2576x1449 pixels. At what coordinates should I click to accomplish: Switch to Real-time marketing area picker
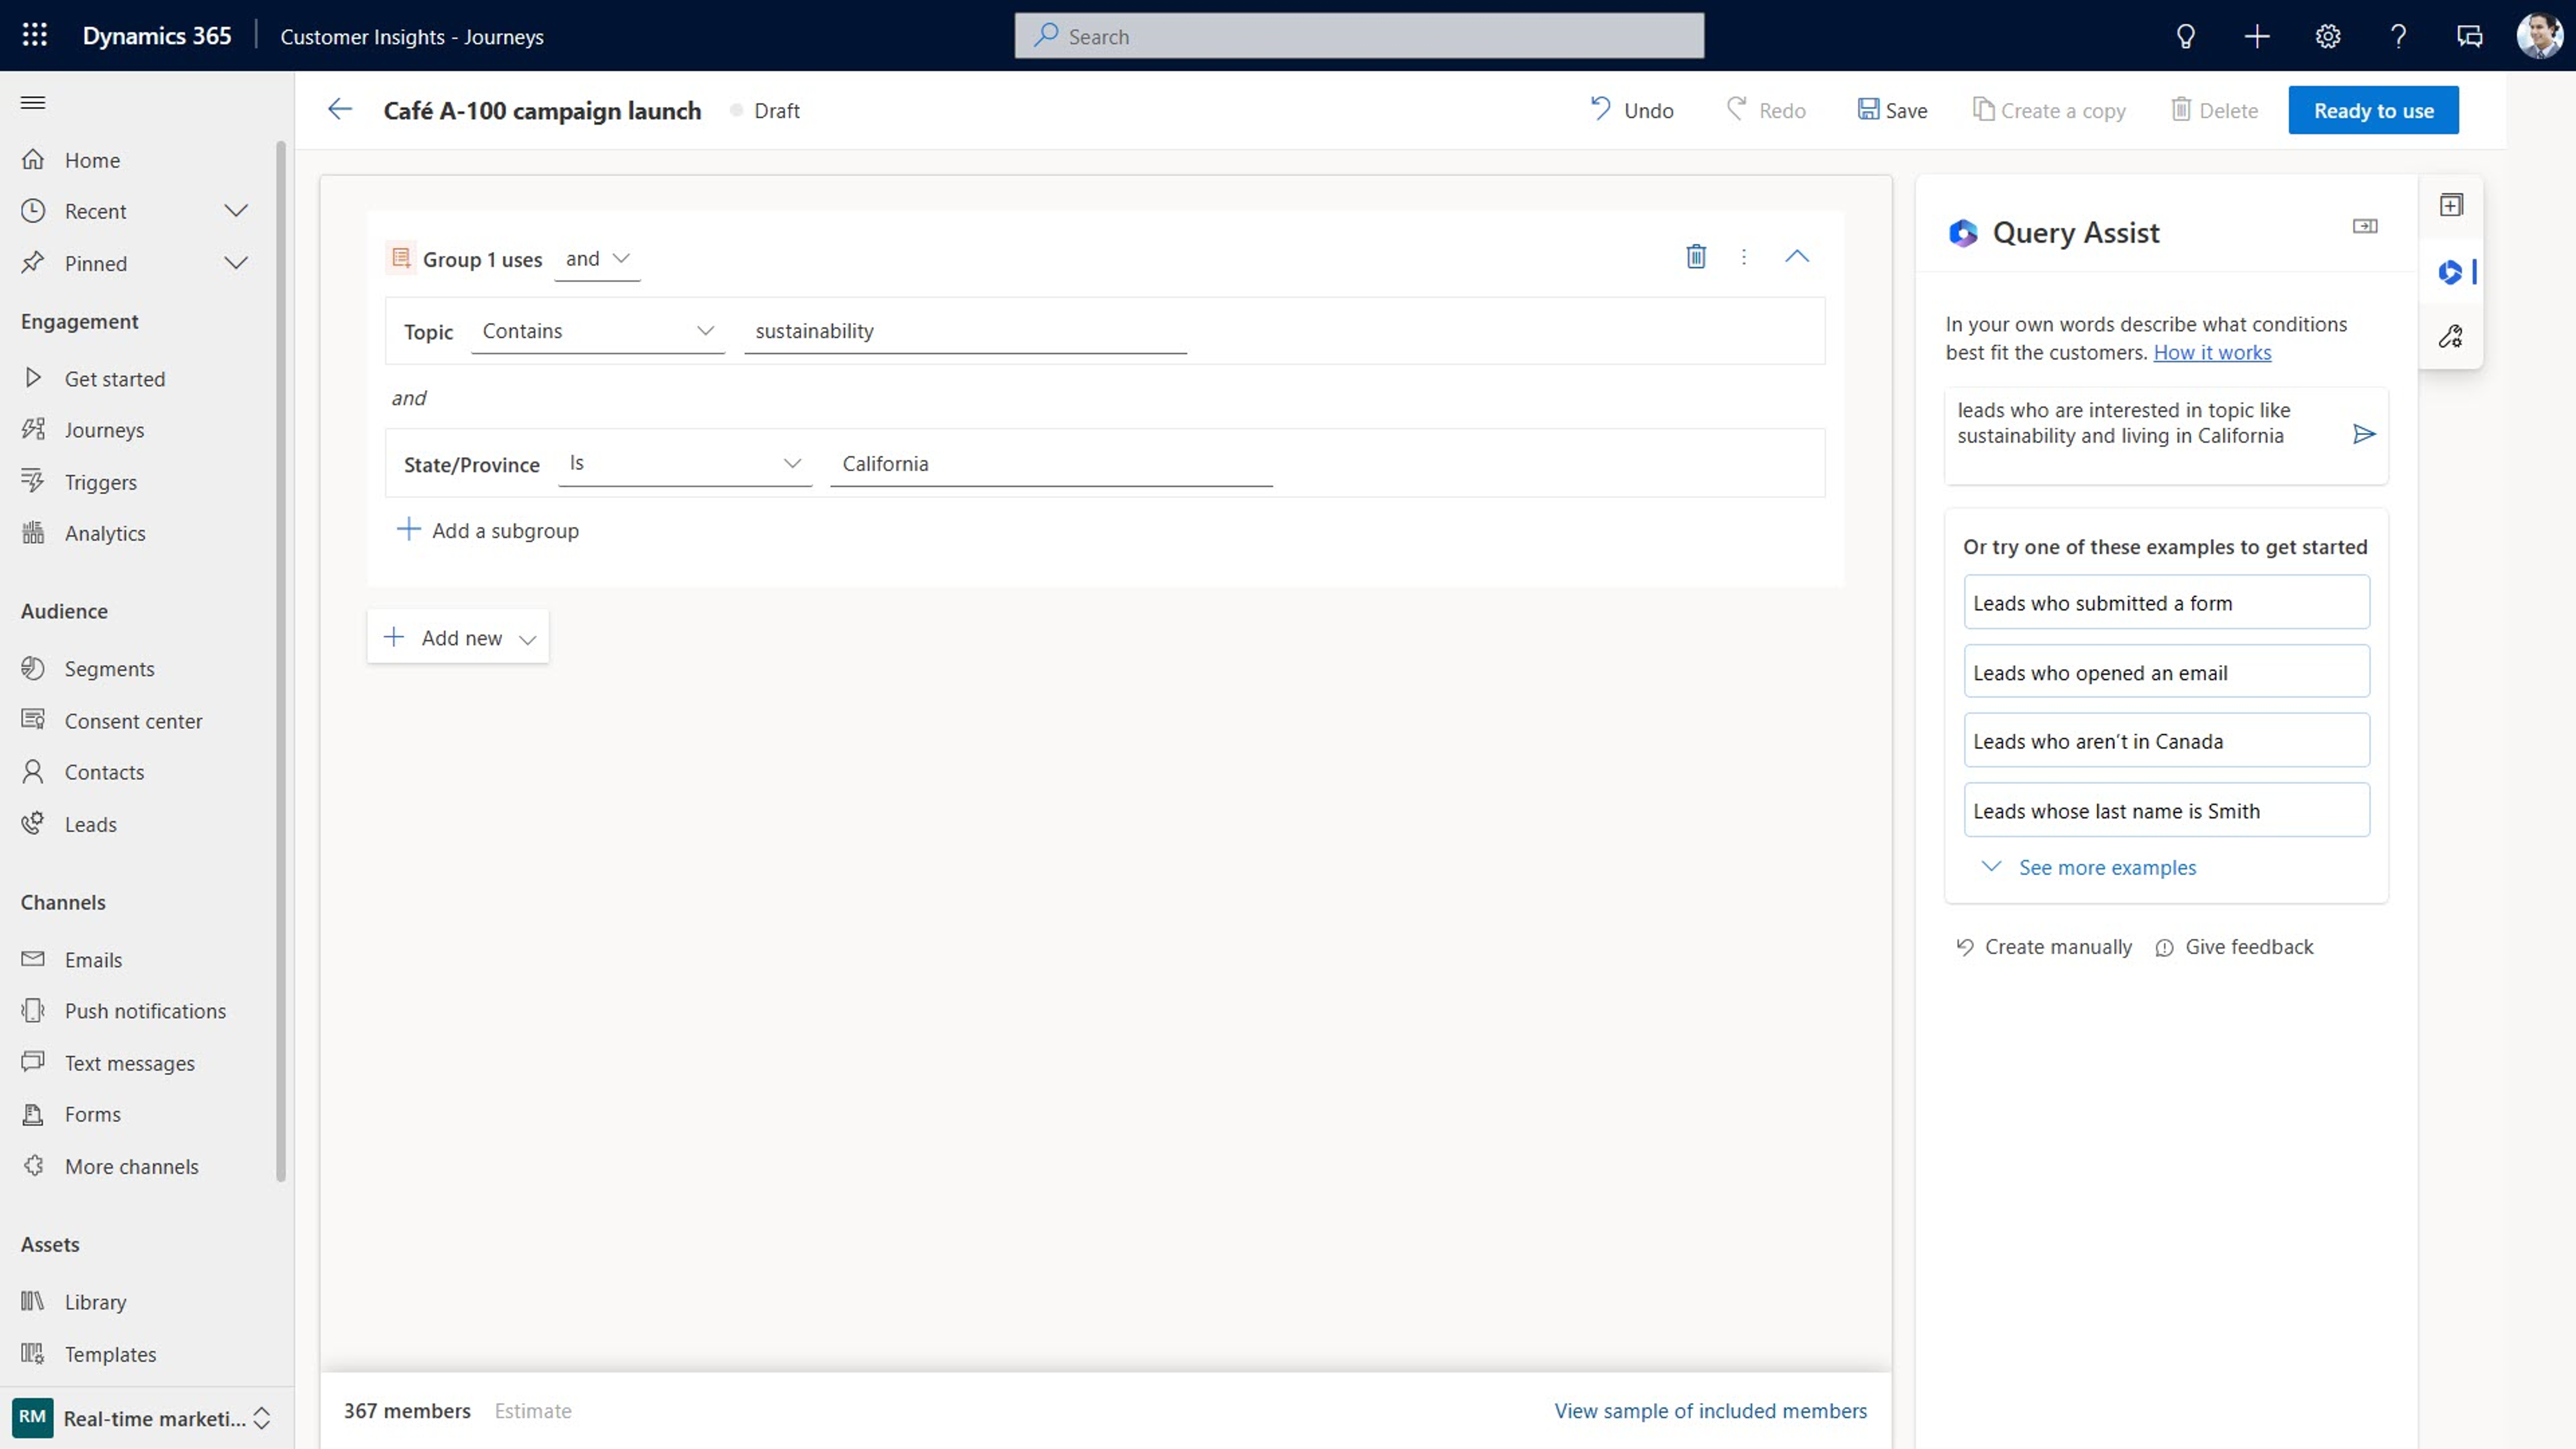click(145, 1418)
